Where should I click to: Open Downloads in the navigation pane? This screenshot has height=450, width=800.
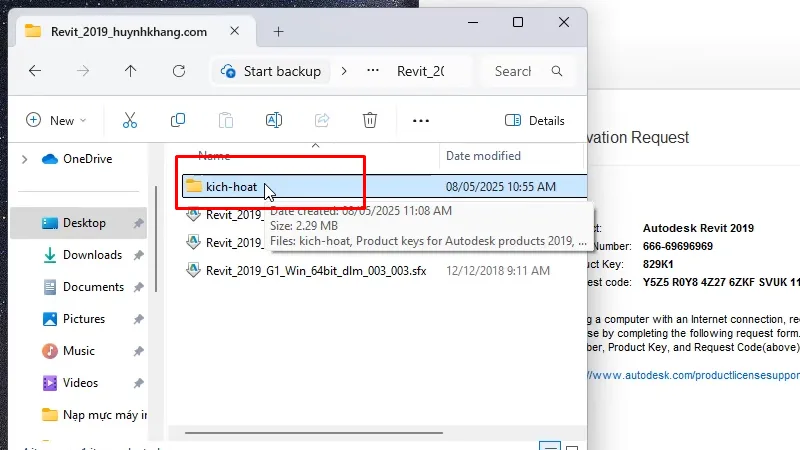(x=92, y=255)
